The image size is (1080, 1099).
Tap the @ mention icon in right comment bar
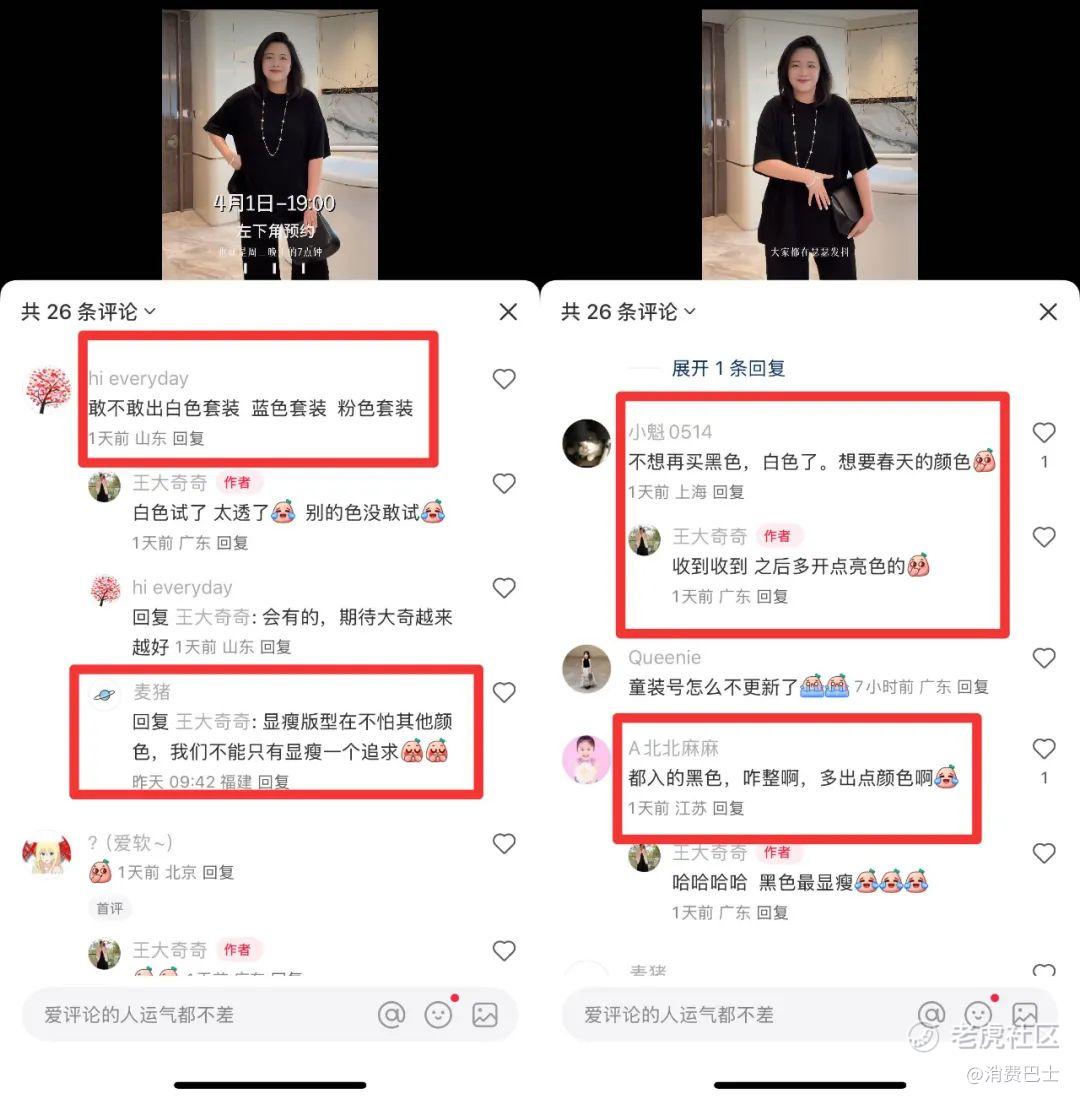[931, 1013]
